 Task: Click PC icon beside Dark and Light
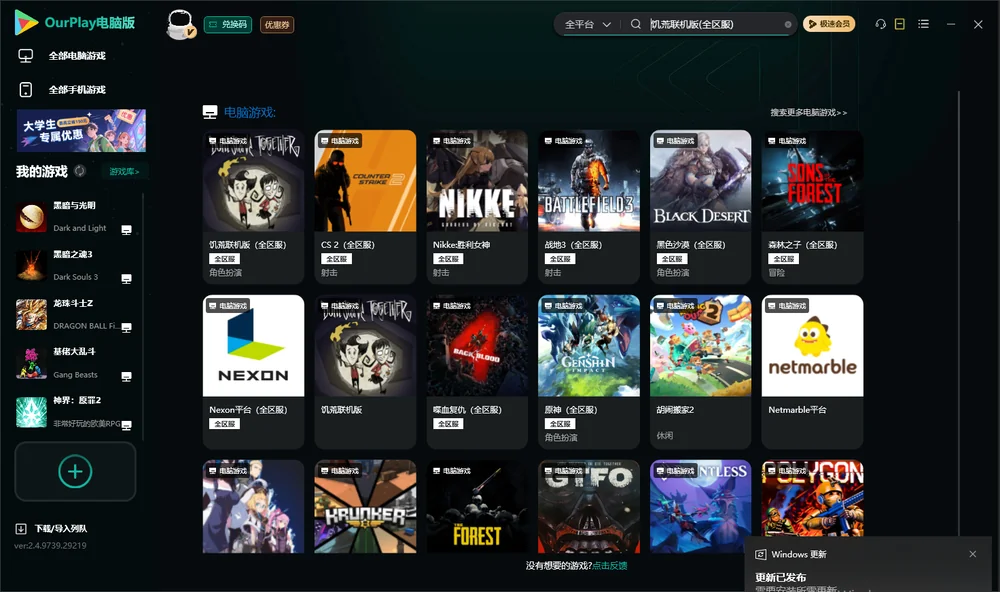point(126,230)
